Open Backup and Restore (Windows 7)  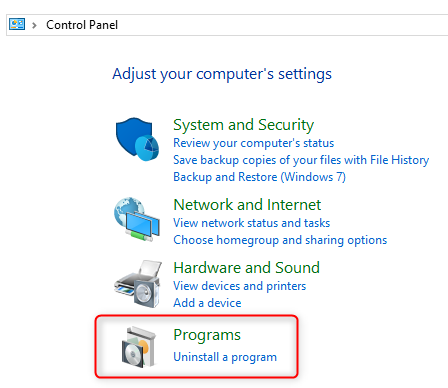click(259, 177)
